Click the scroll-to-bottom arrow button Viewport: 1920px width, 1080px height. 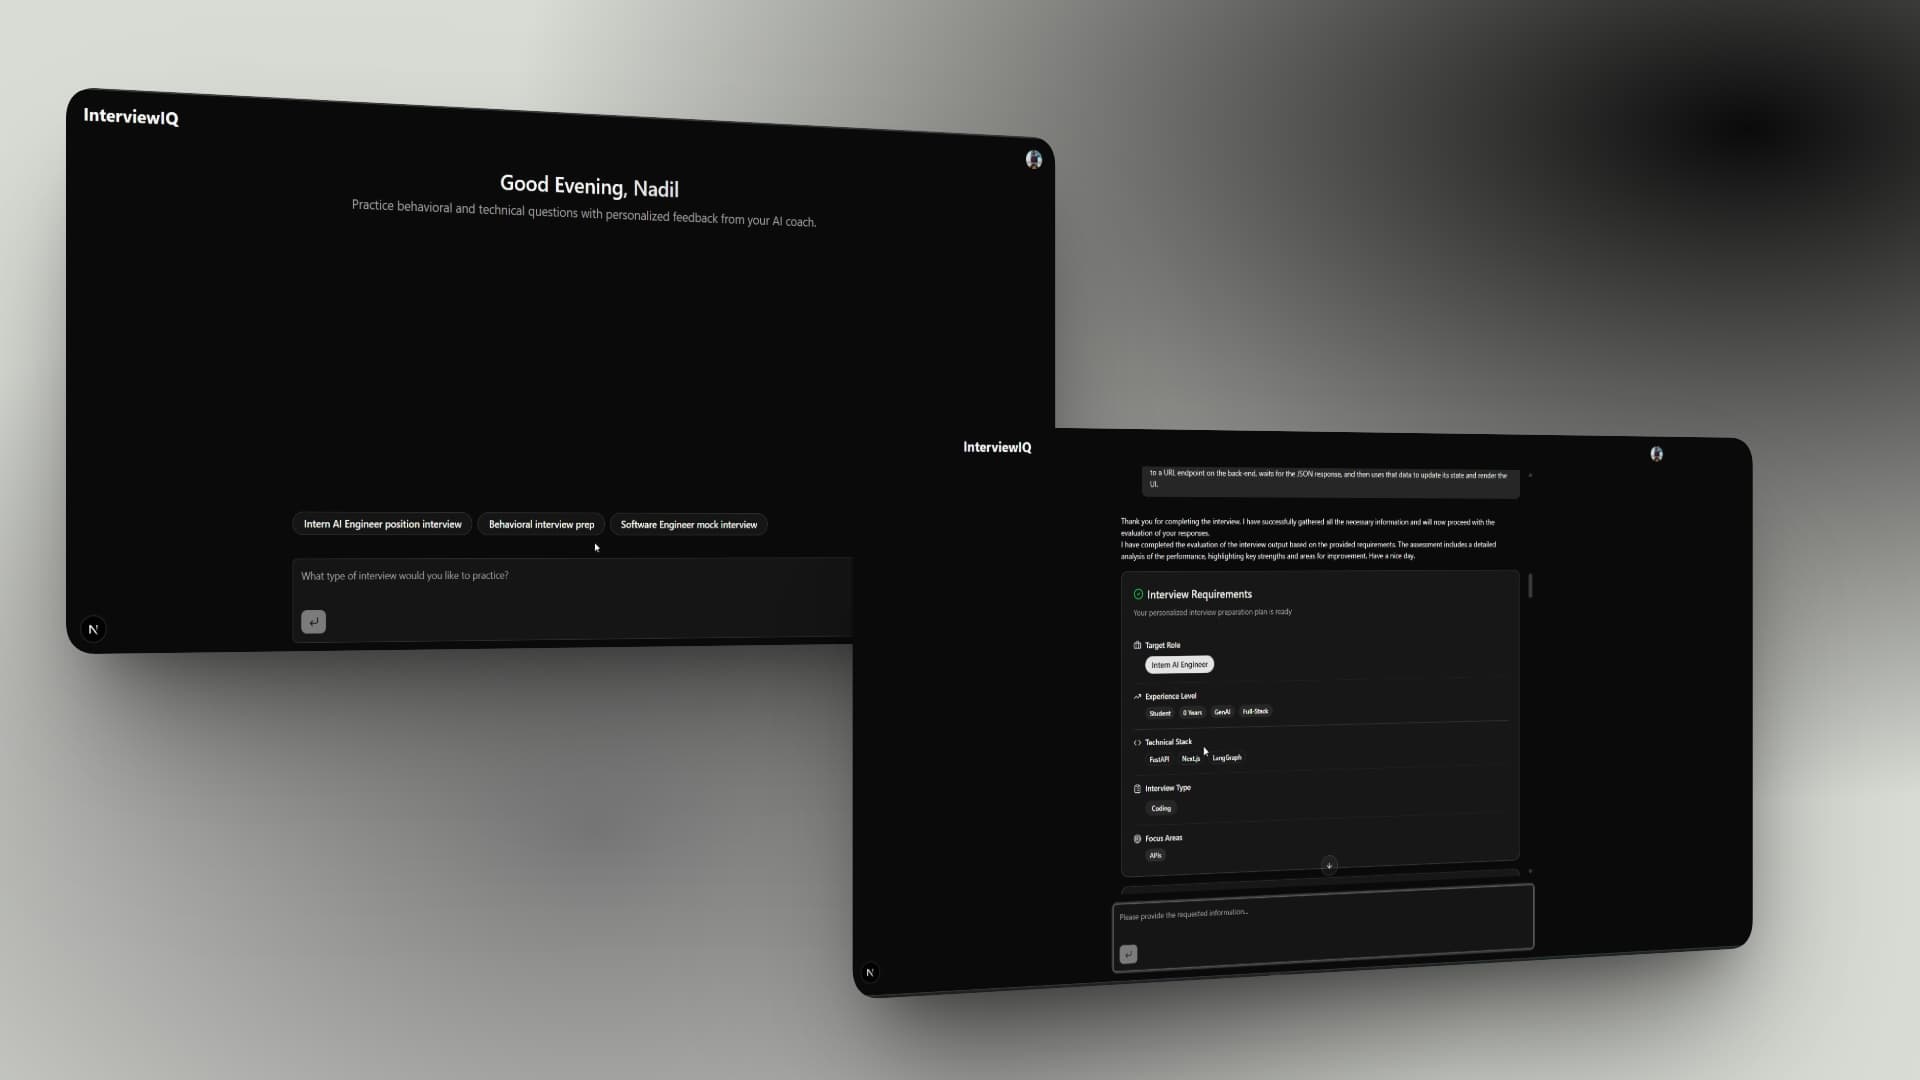point(1329,865)
